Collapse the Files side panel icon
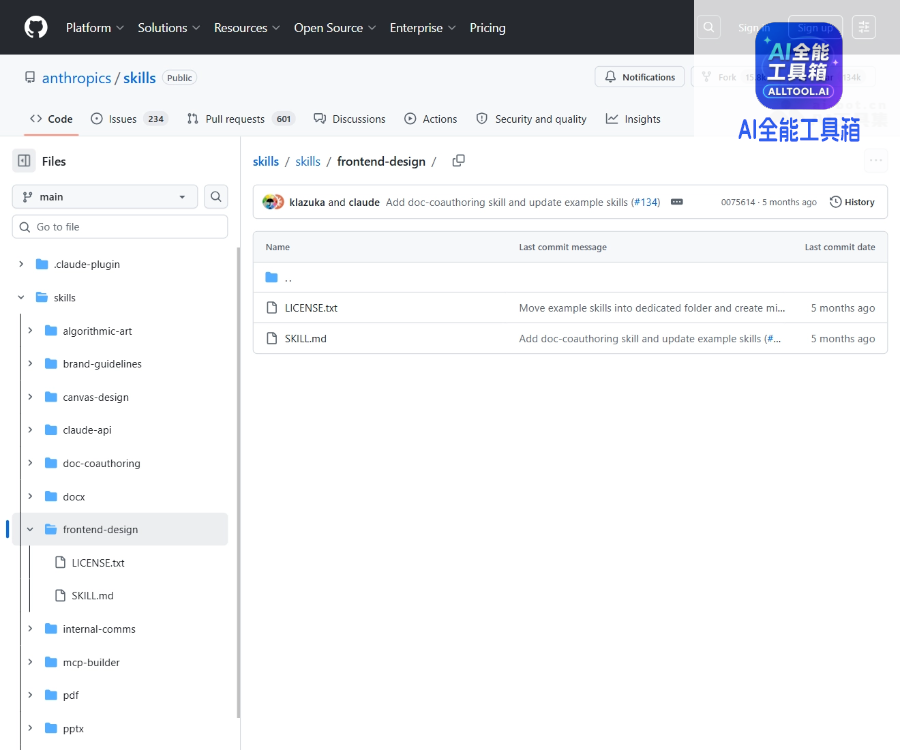The image size is (900, 750). 24,161
